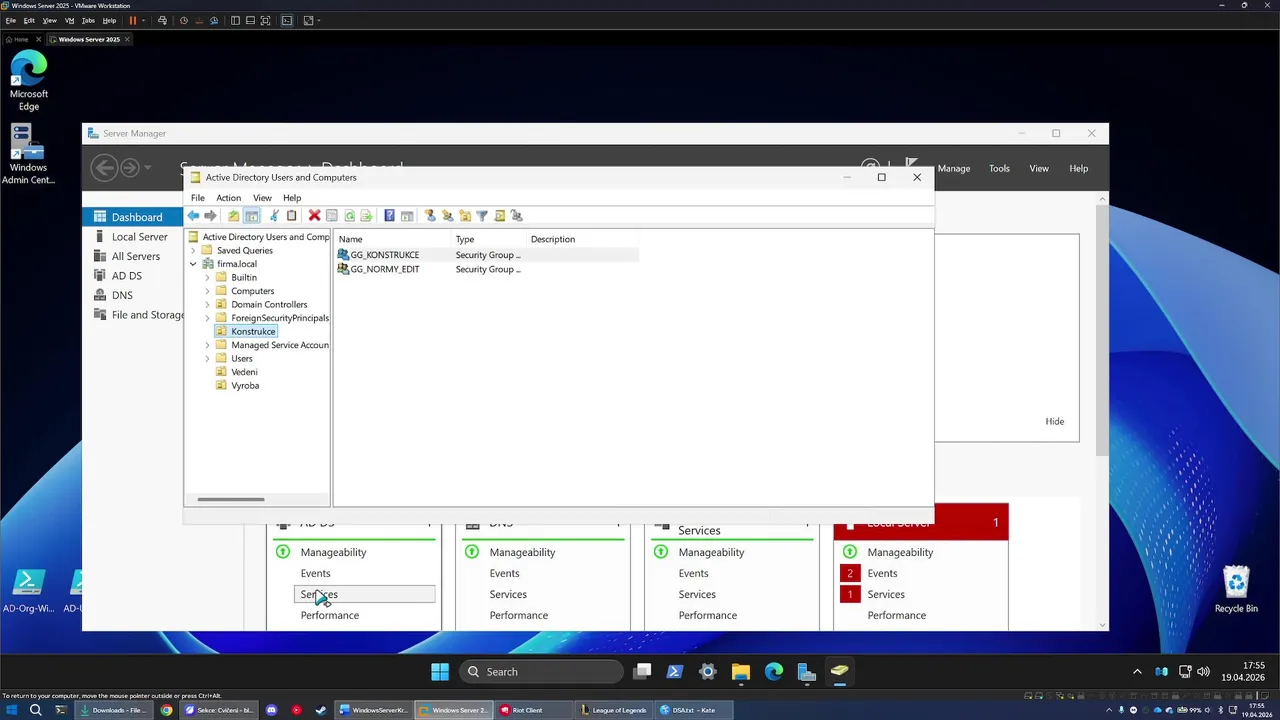This screenshot has width=1280, height=720.
Task: Create a new group via toolbar icon
Action: pyautogui.click(x=447, y=216)
